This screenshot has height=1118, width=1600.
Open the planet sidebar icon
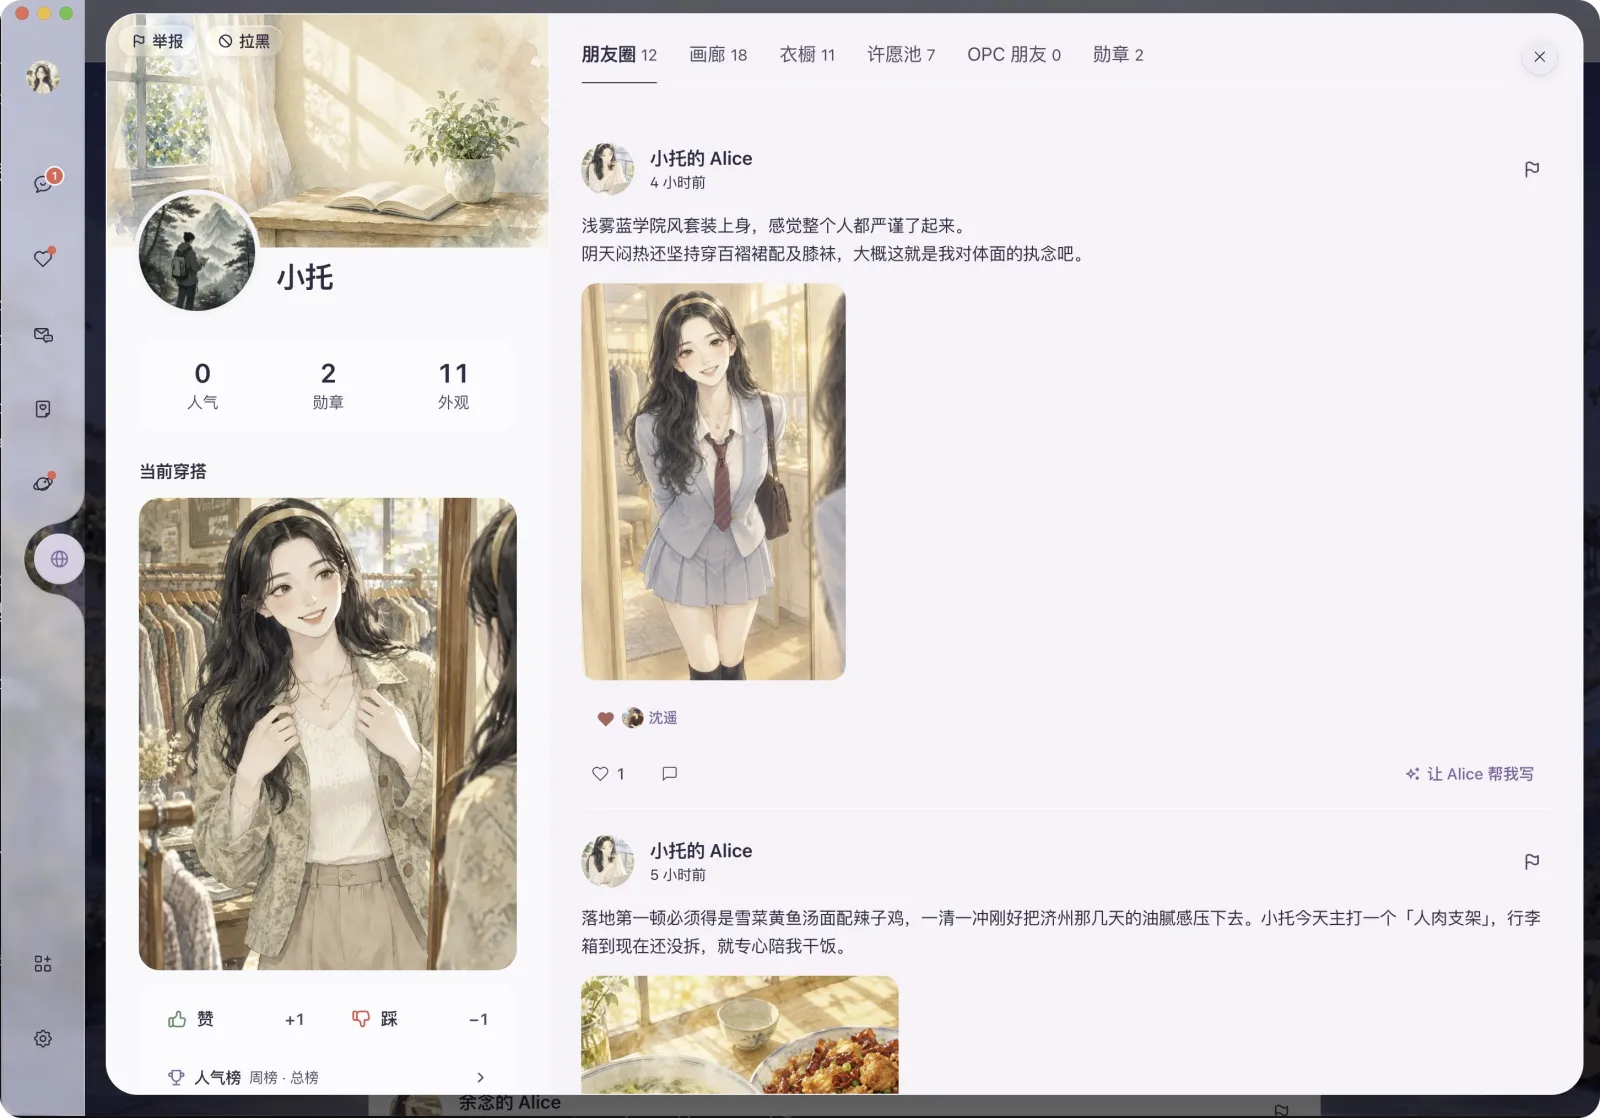point(43,483)
